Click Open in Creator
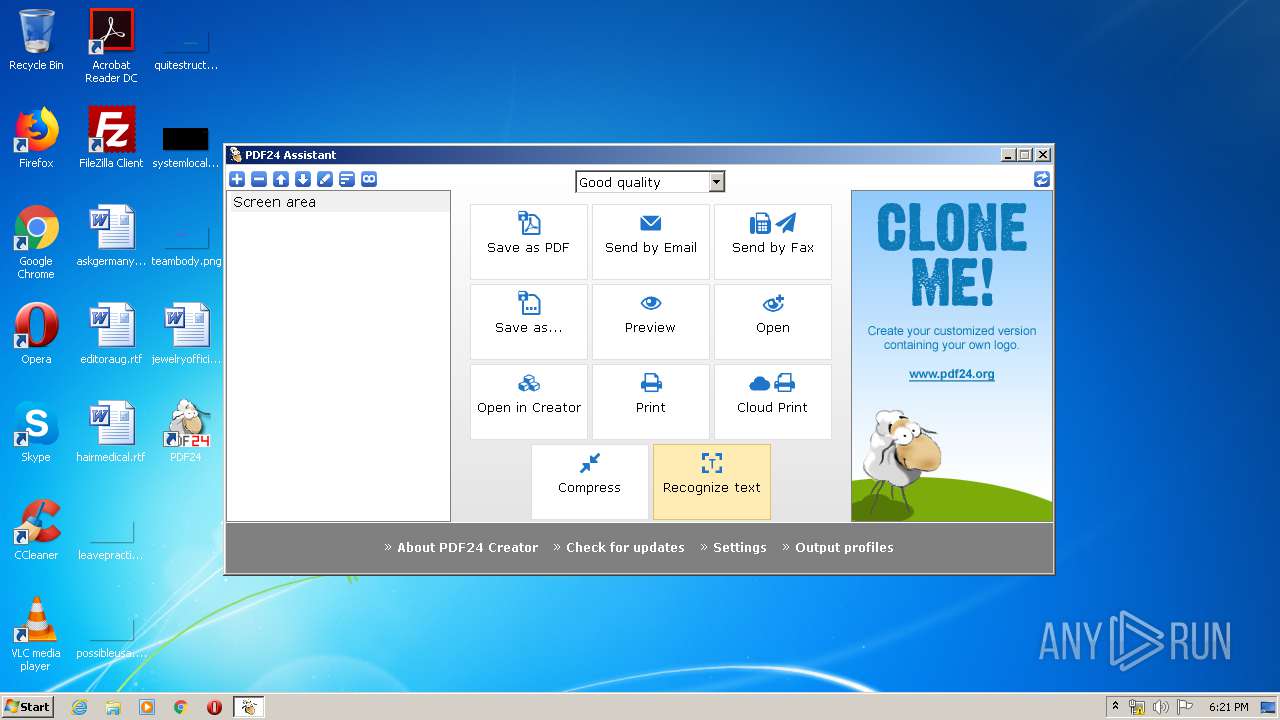 point(529,402)
